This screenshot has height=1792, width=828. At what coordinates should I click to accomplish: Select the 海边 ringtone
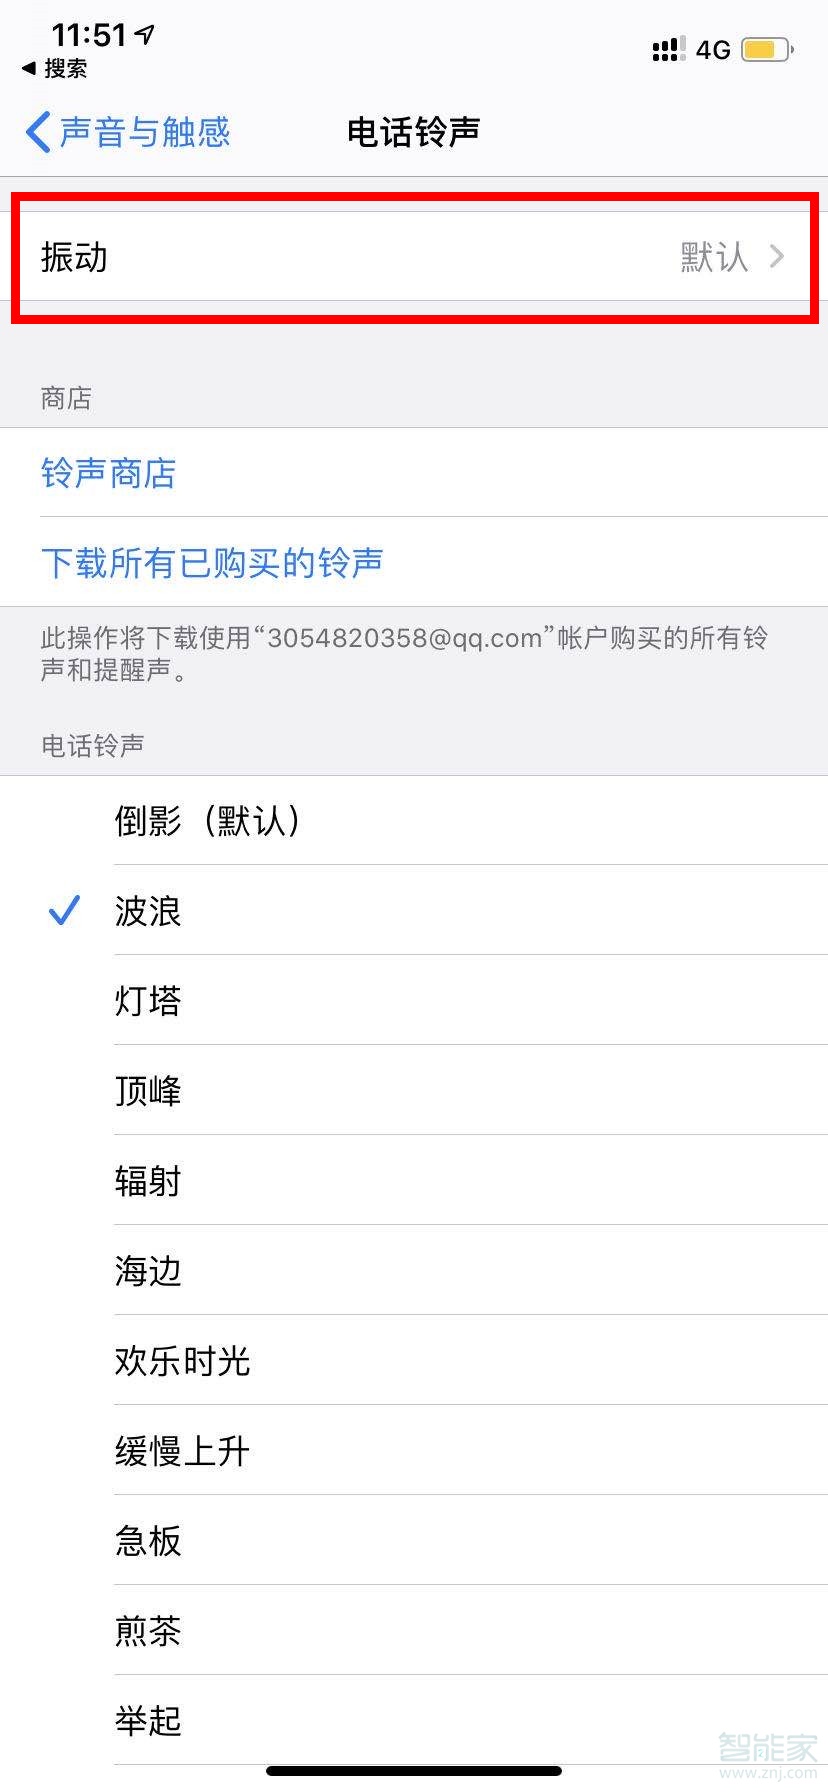pyautogui.click(x=146, y=1270)
